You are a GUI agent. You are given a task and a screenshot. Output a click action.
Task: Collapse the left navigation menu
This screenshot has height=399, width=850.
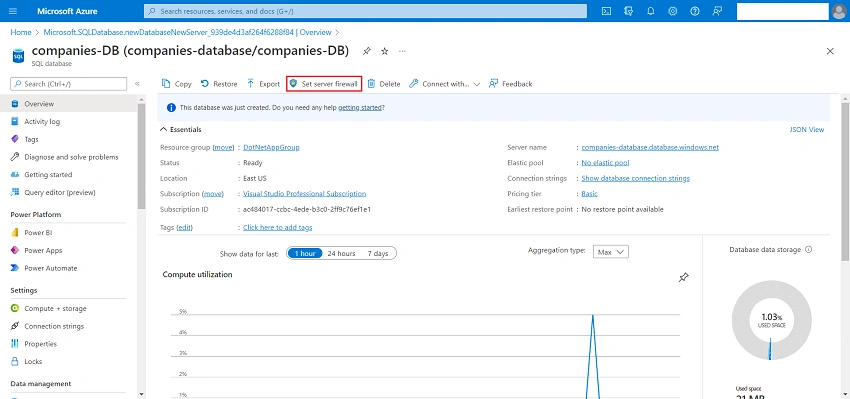[x=137, y=84]
